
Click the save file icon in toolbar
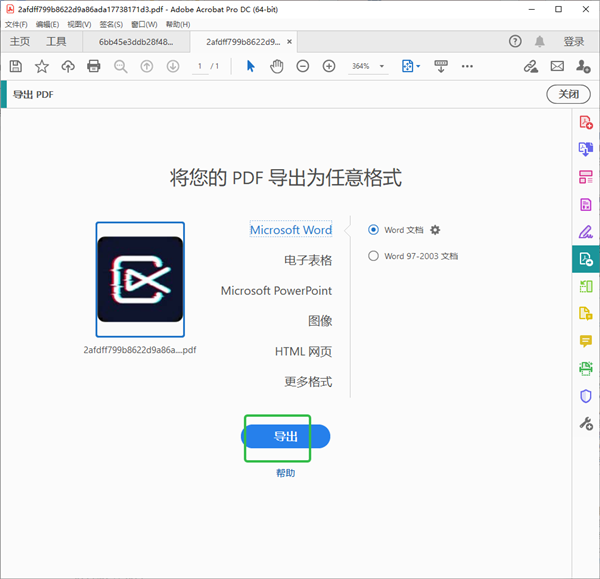[15, 66]
